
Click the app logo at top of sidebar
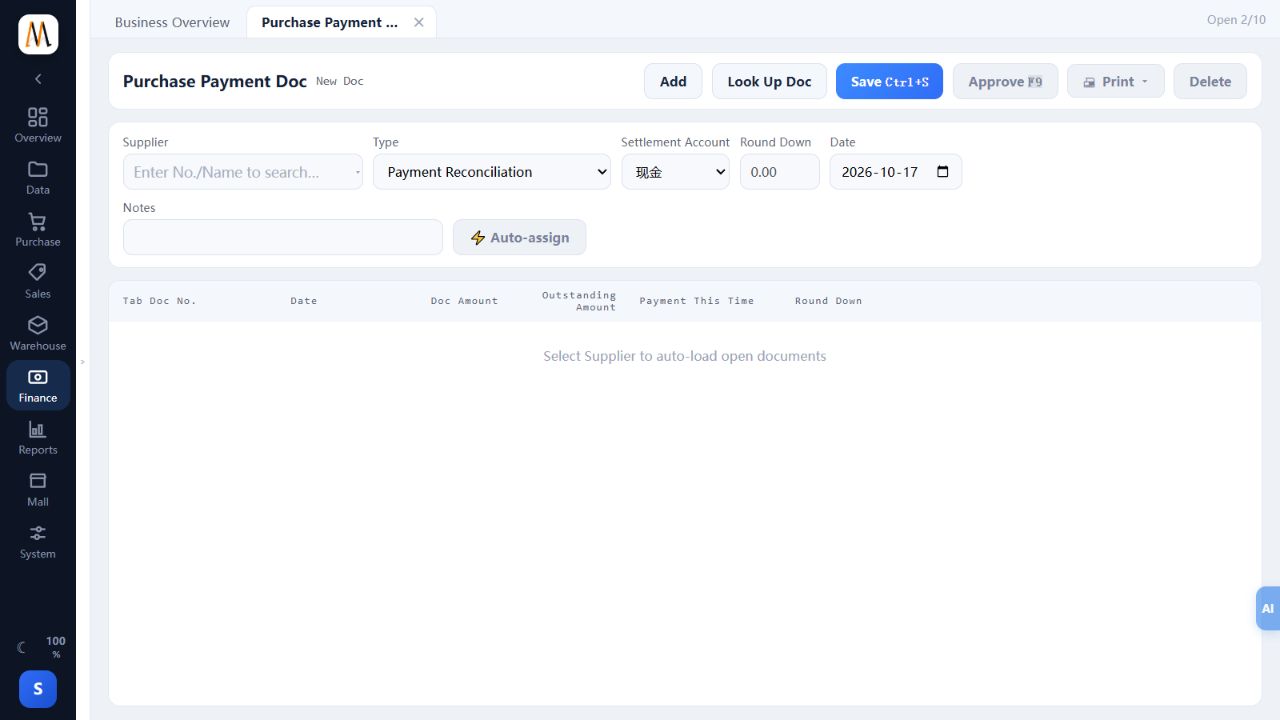pyautogui.click(x=38, y=35)
